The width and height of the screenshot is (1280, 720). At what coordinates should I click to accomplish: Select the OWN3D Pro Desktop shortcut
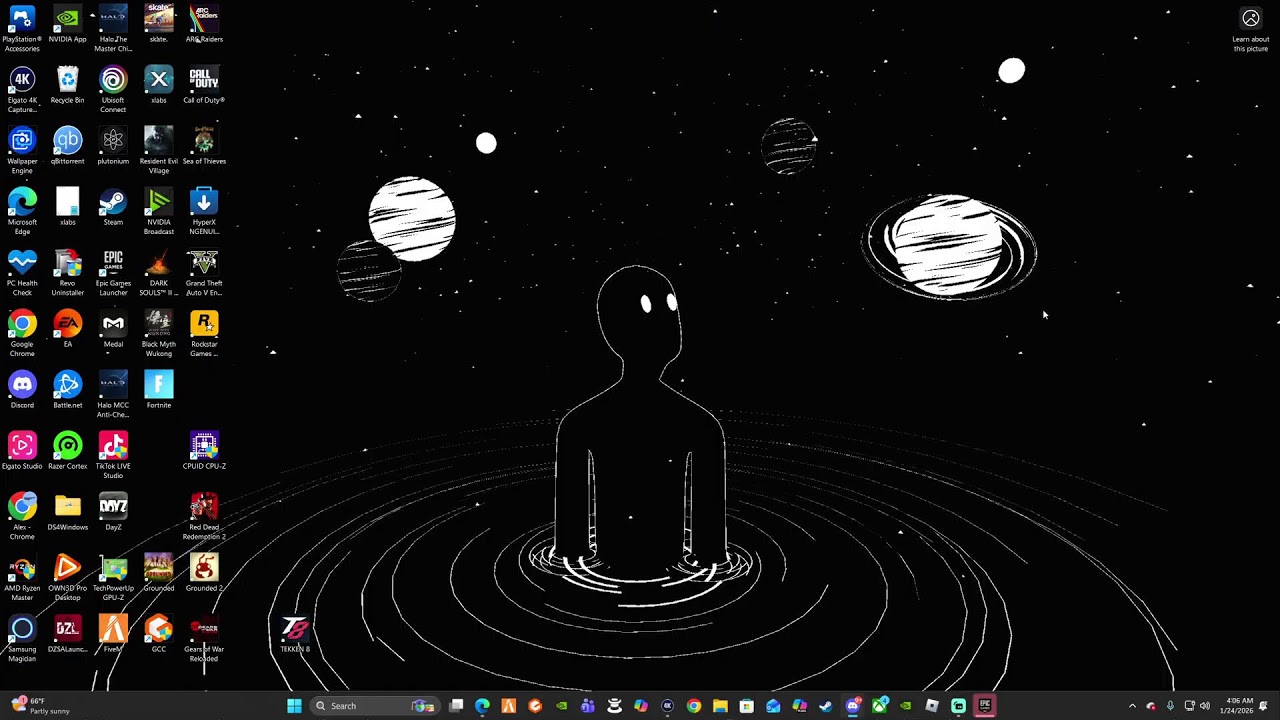pos(67,578)
